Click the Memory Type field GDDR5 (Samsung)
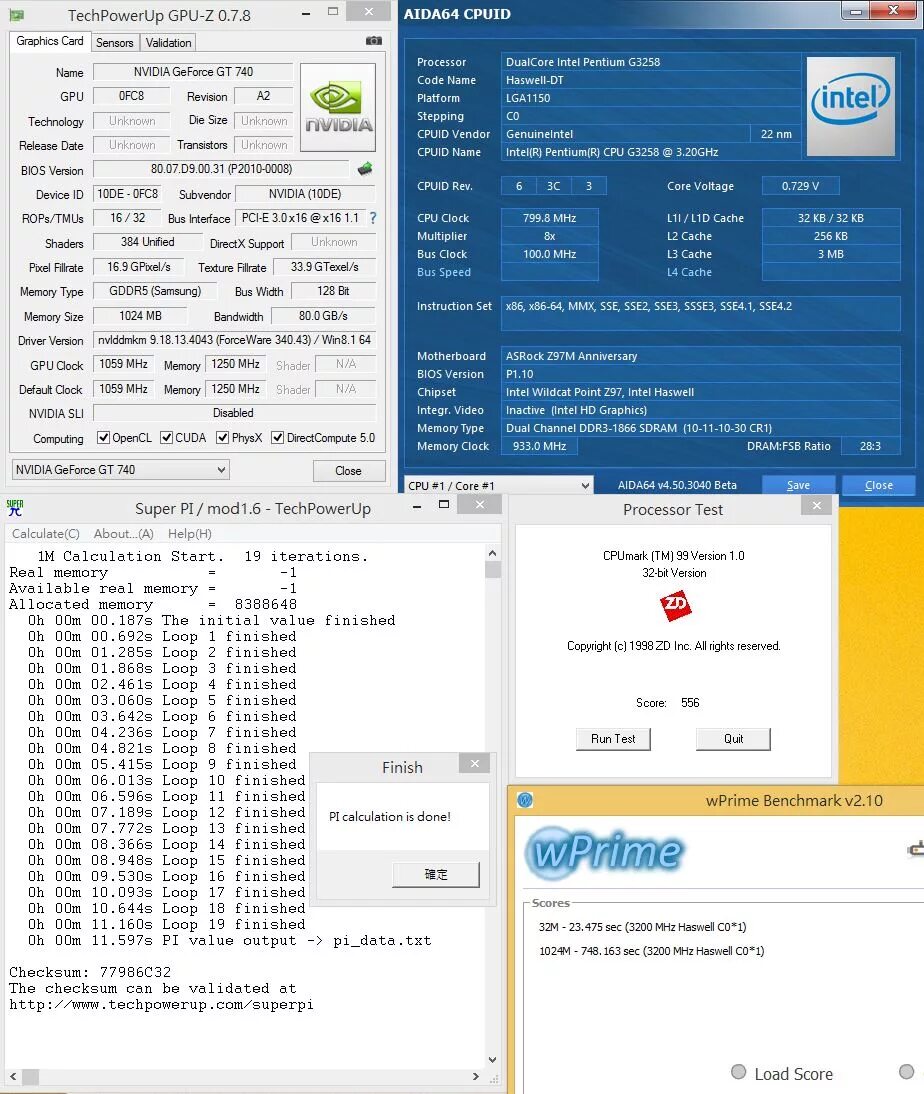Viewport: 924px width, 1094px height. (x=155, y=291)
